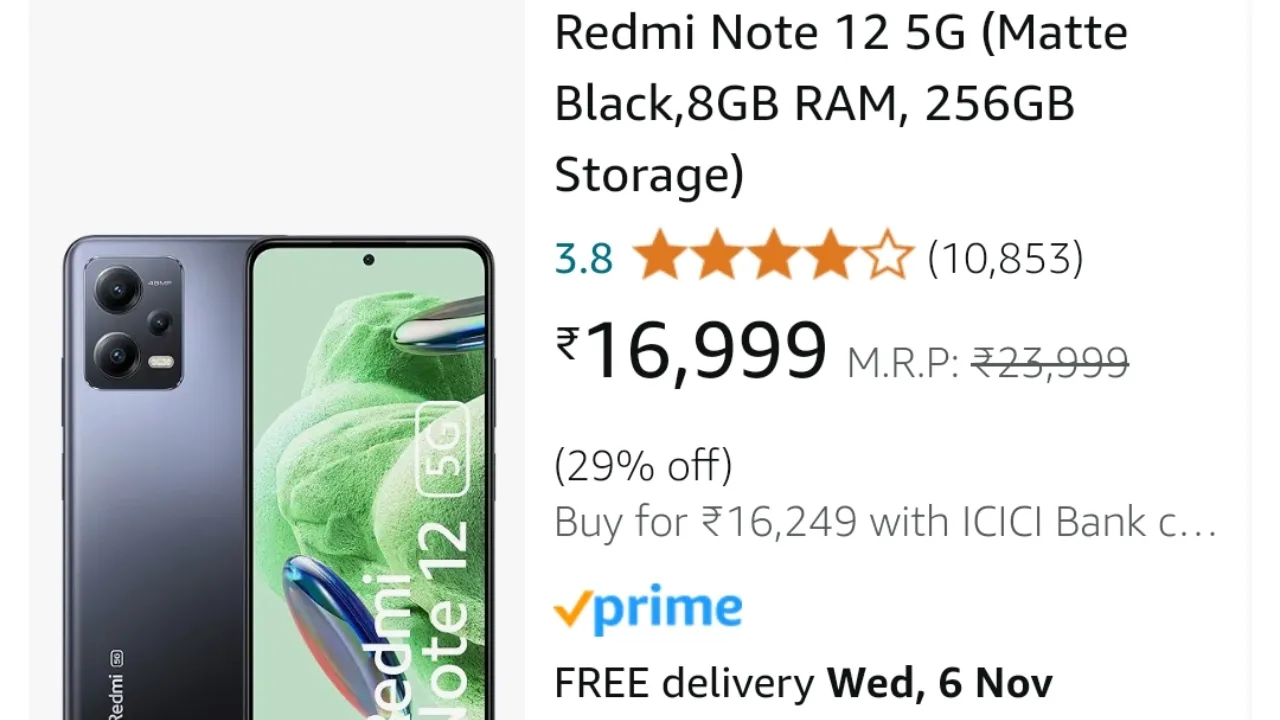Click the M.R.P: label
The height and width of the screenshot is (720, 1280).
point(903,363)
